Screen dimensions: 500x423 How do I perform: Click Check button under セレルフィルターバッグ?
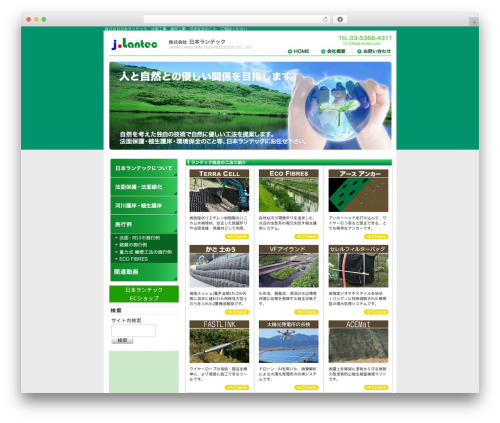tap(376, 312)
